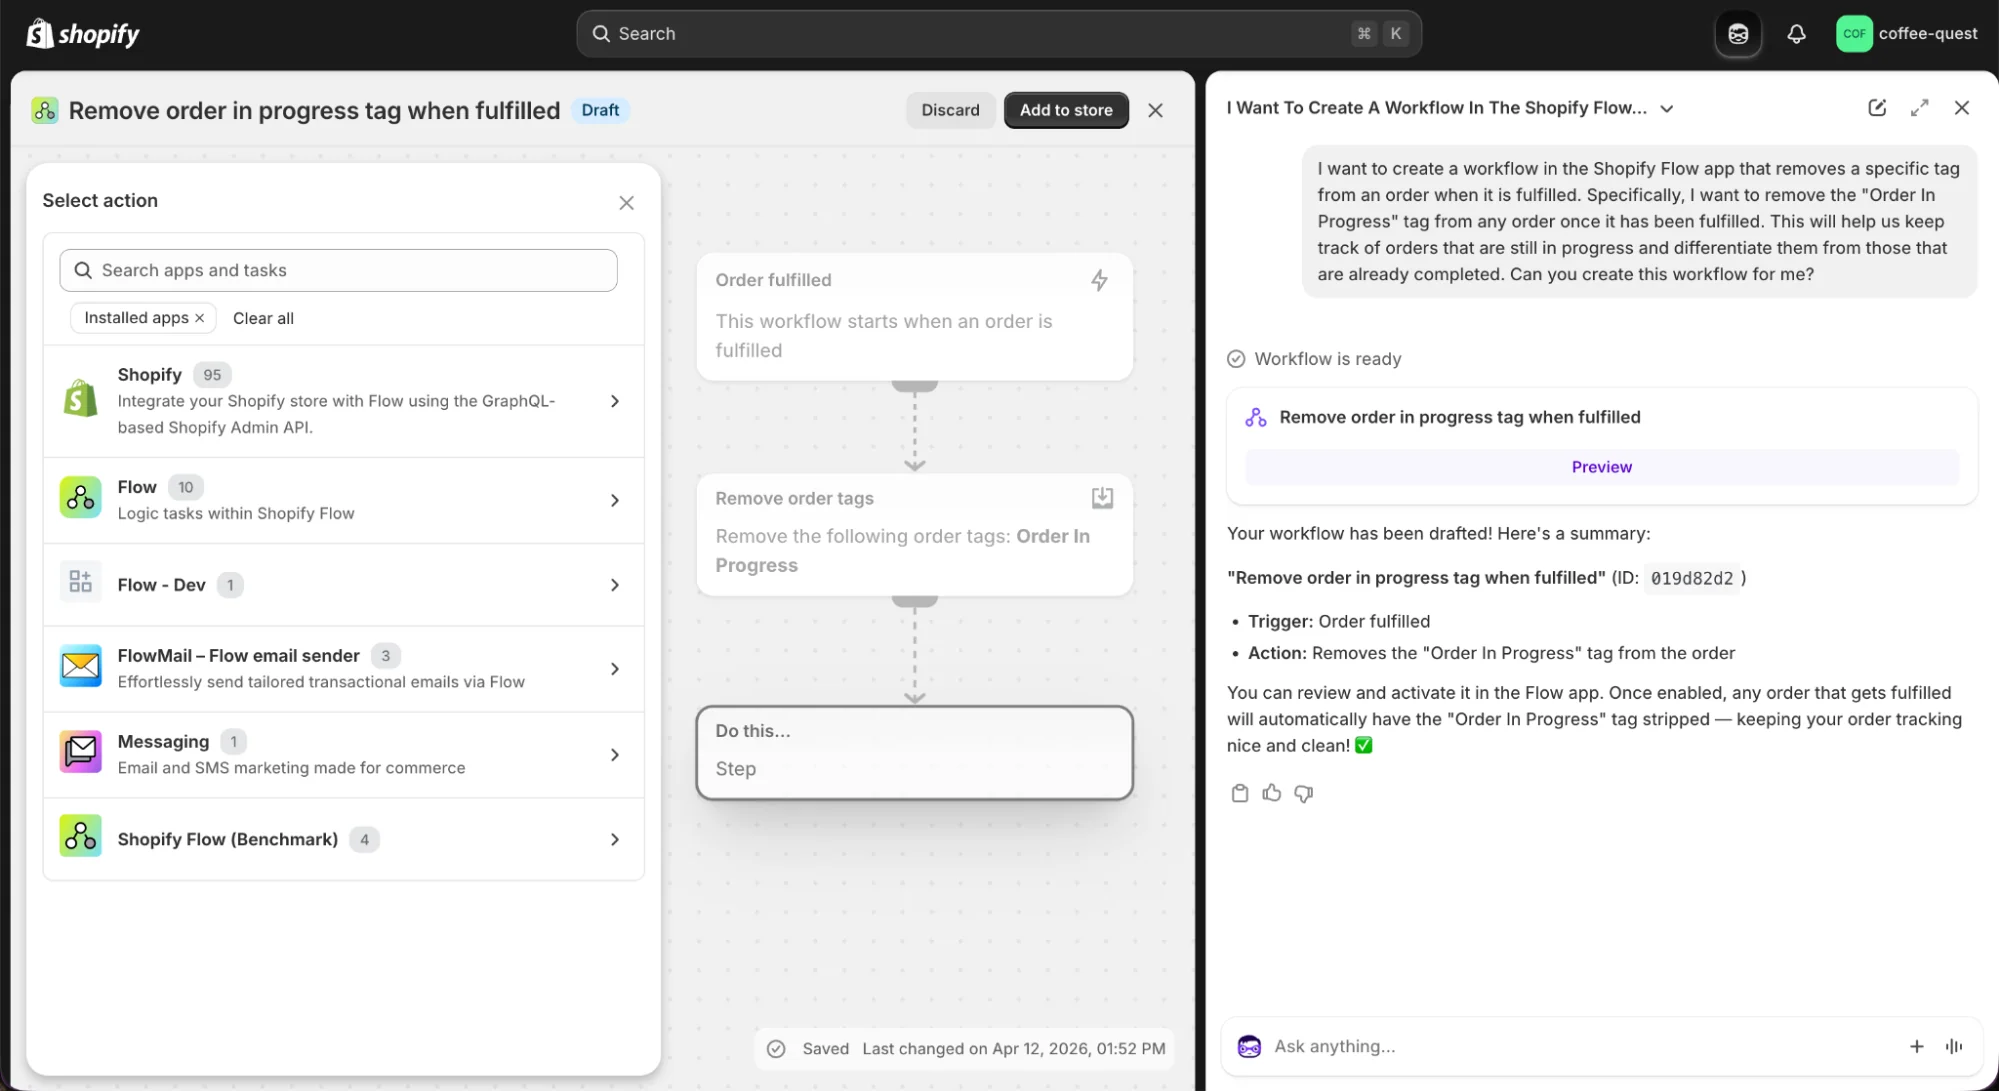Open the conversation title dropdown chevron
This screenshot has height=1092, width=1999.
tap(1666, 109)
